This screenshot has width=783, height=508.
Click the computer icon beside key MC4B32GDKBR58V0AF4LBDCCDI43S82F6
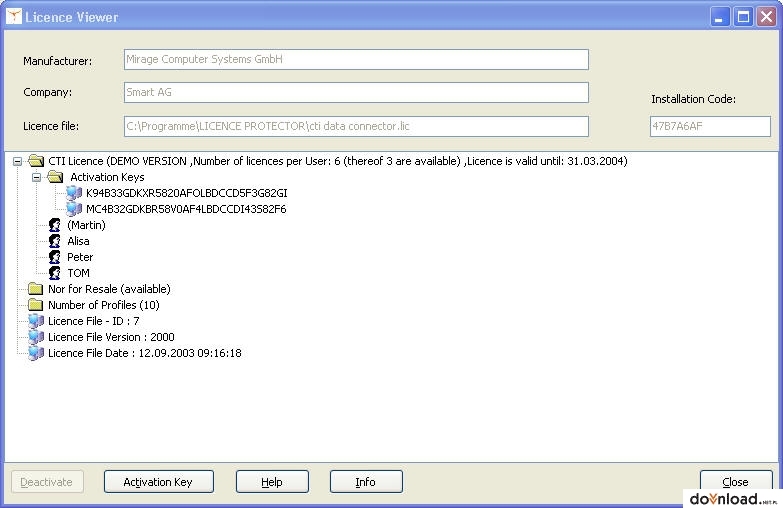[74, 209]
